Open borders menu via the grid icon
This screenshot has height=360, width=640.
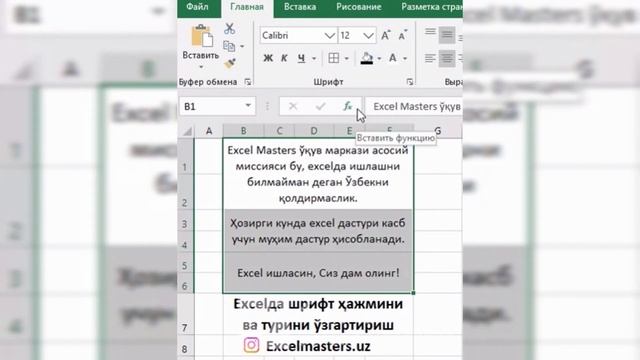coord(333,58)
